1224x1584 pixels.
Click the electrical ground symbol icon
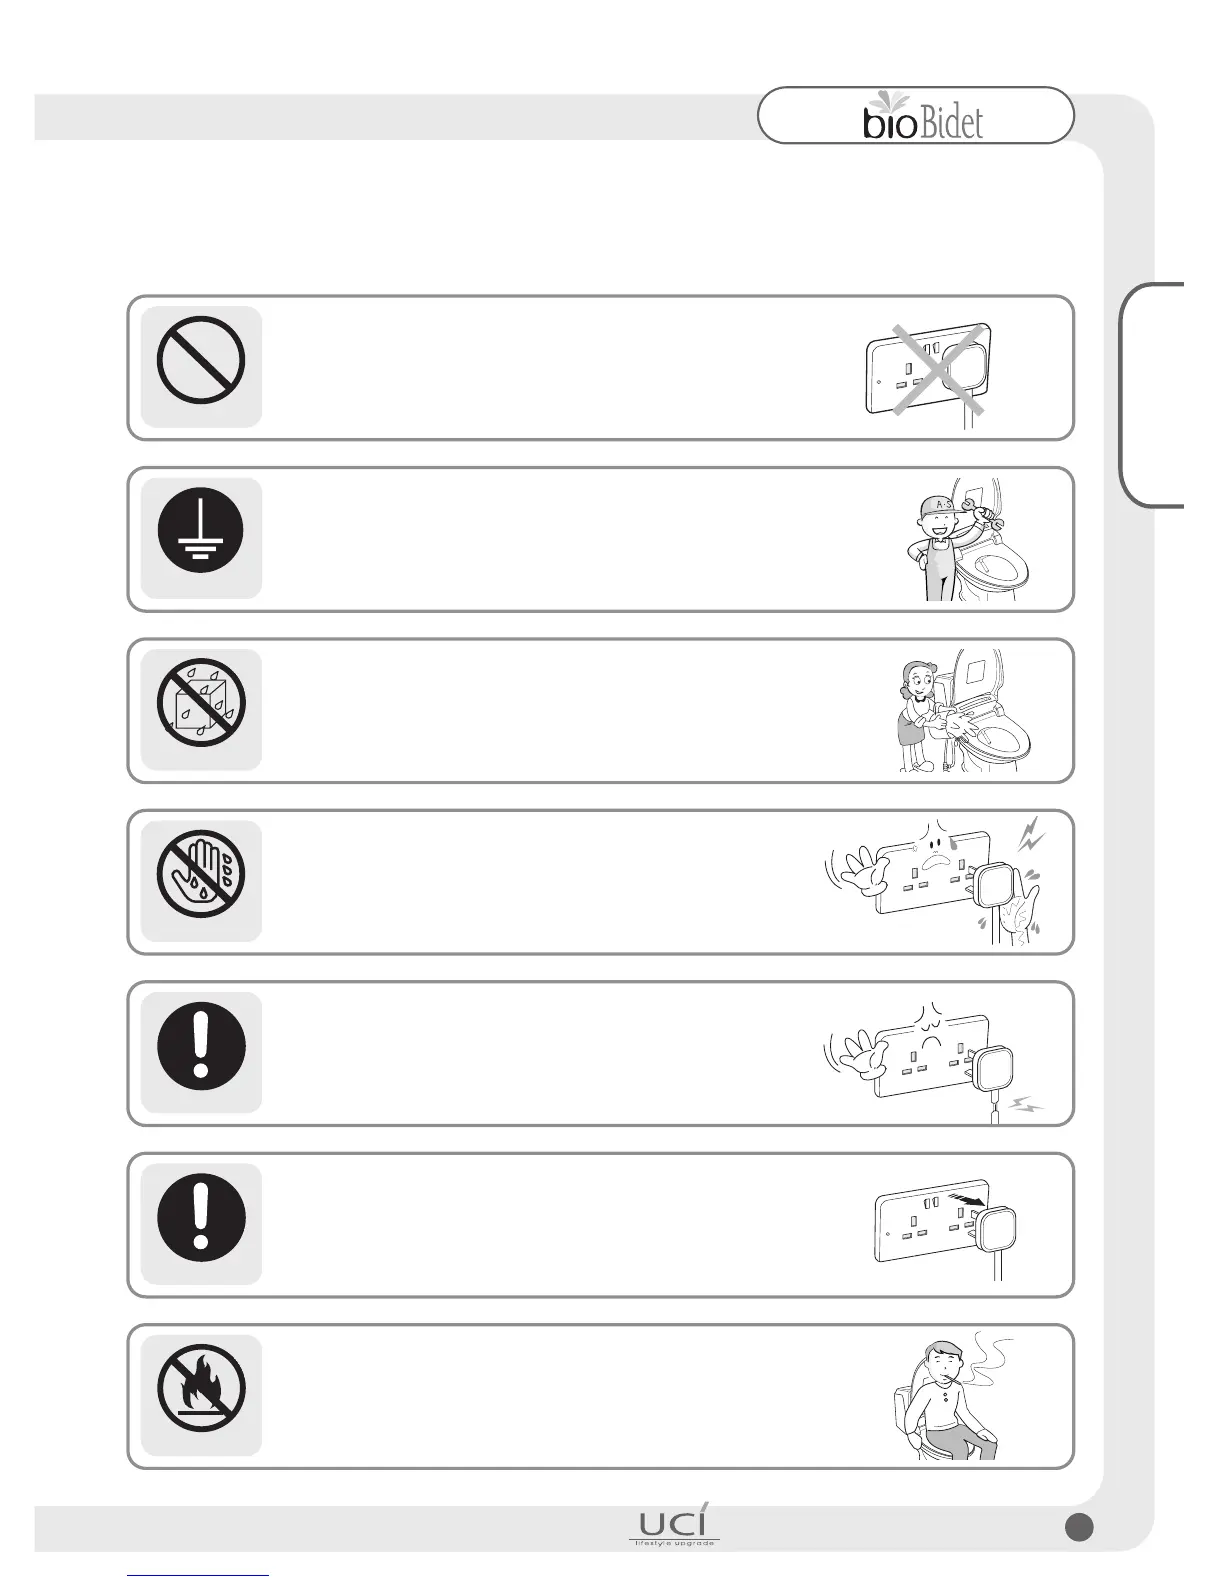point(201,533)
